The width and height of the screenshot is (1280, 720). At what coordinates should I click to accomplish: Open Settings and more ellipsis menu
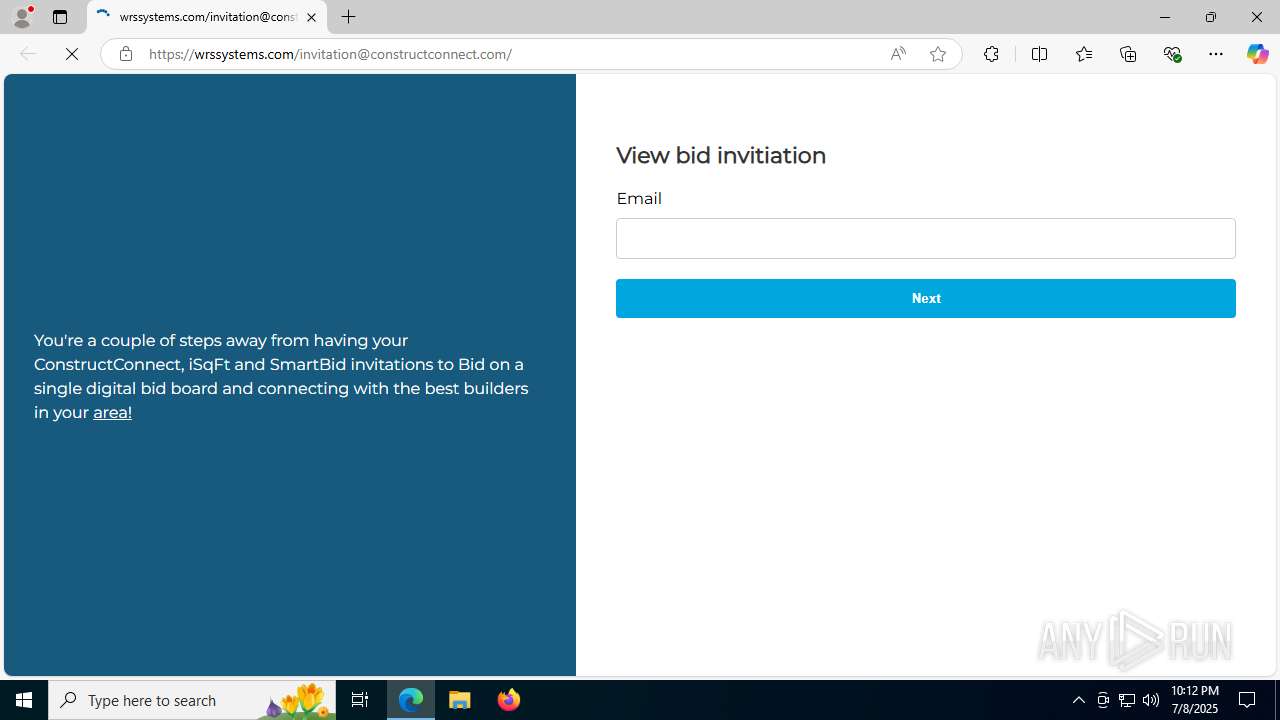pyautogui.click(x=1216, y=54)
